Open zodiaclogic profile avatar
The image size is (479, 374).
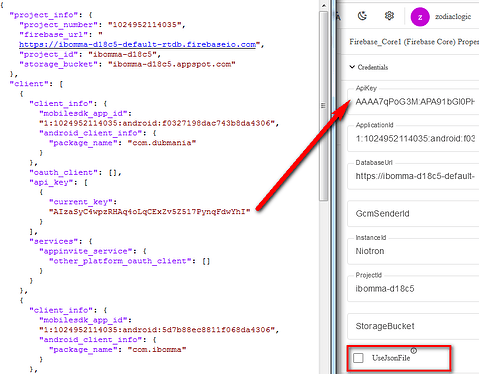click(x=420, y=17)
